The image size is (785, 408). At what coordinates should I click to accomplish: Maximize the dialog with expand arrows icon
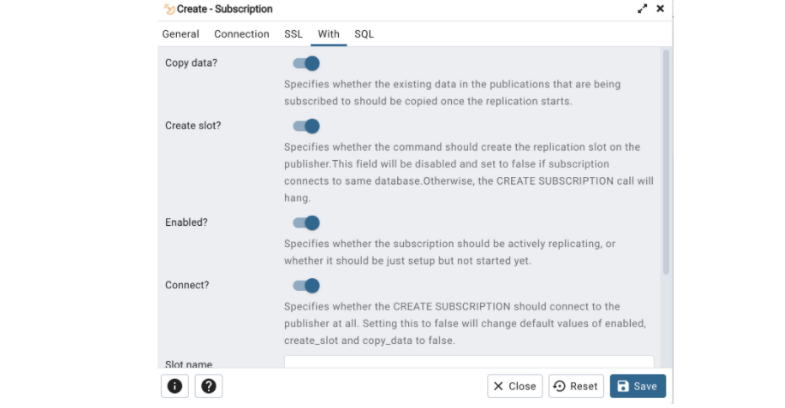tap(642, 9)
